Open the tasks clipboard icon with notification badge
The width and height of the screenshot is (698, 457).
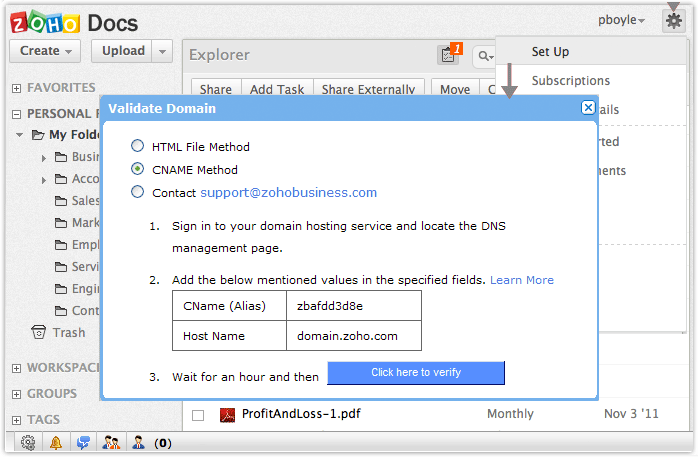pos(449,55)
